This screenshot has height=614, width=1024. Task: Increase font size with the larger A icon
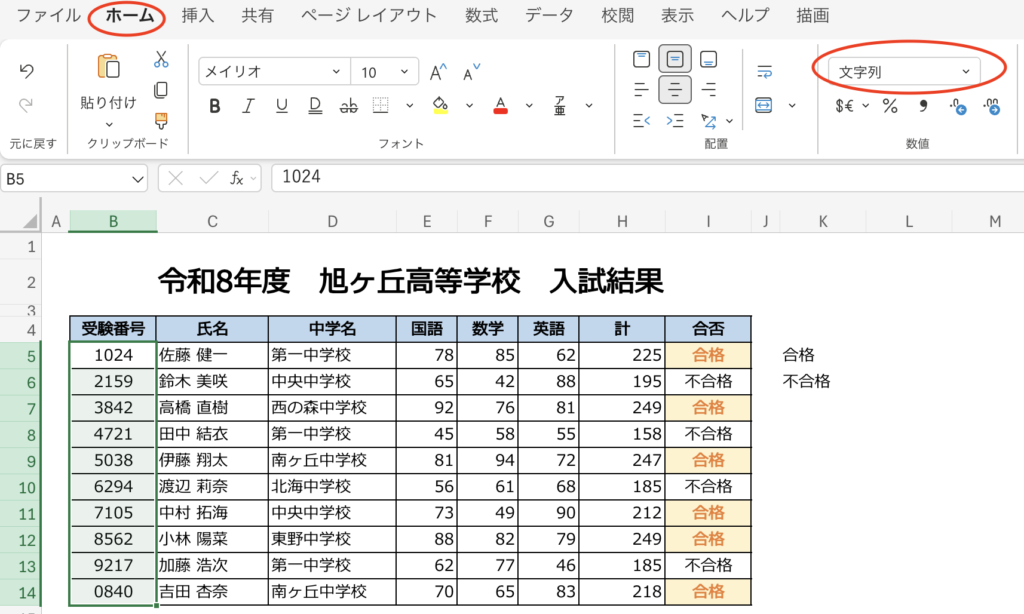pyautogui.click(x=437, y=72)
